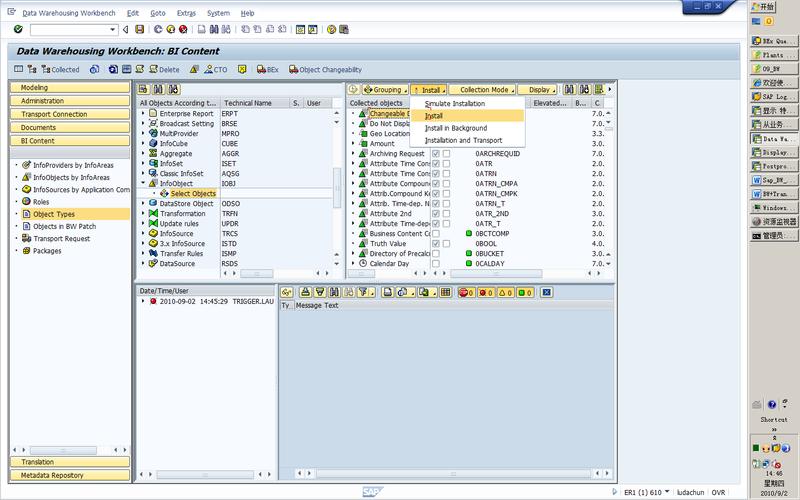The height and width of the screenshot is (500, 800).
Task: Collapse the InfoObject node in object tree
Action: [143, 183]
